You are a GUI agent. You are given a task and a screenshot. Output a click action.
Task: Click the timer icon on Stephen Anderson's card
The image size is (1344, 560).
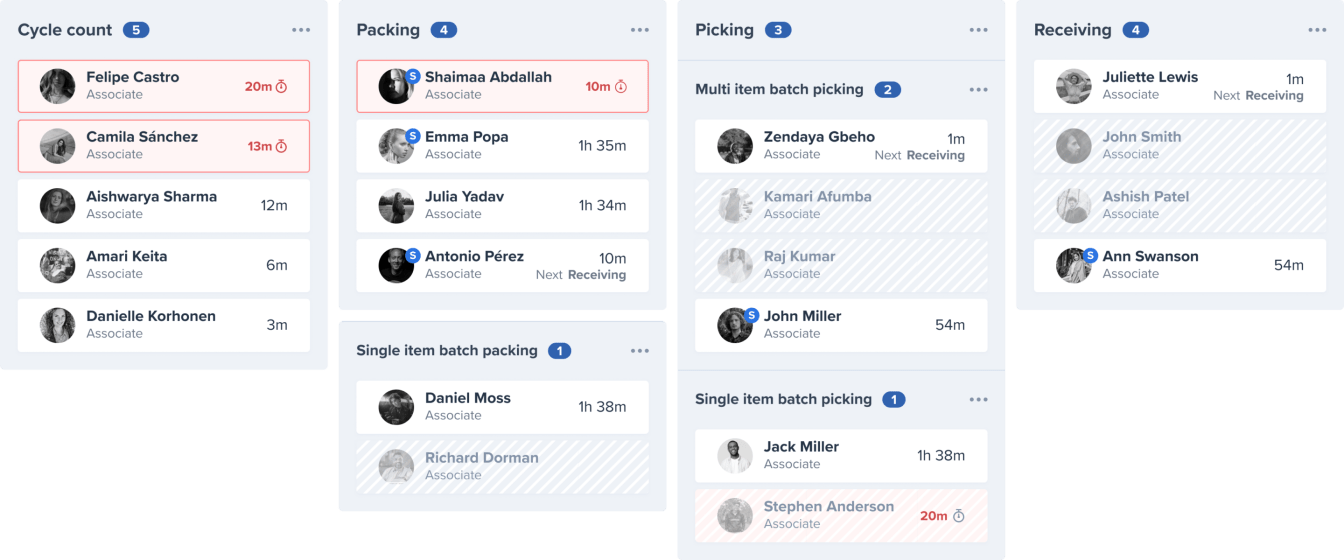point(958,516)
